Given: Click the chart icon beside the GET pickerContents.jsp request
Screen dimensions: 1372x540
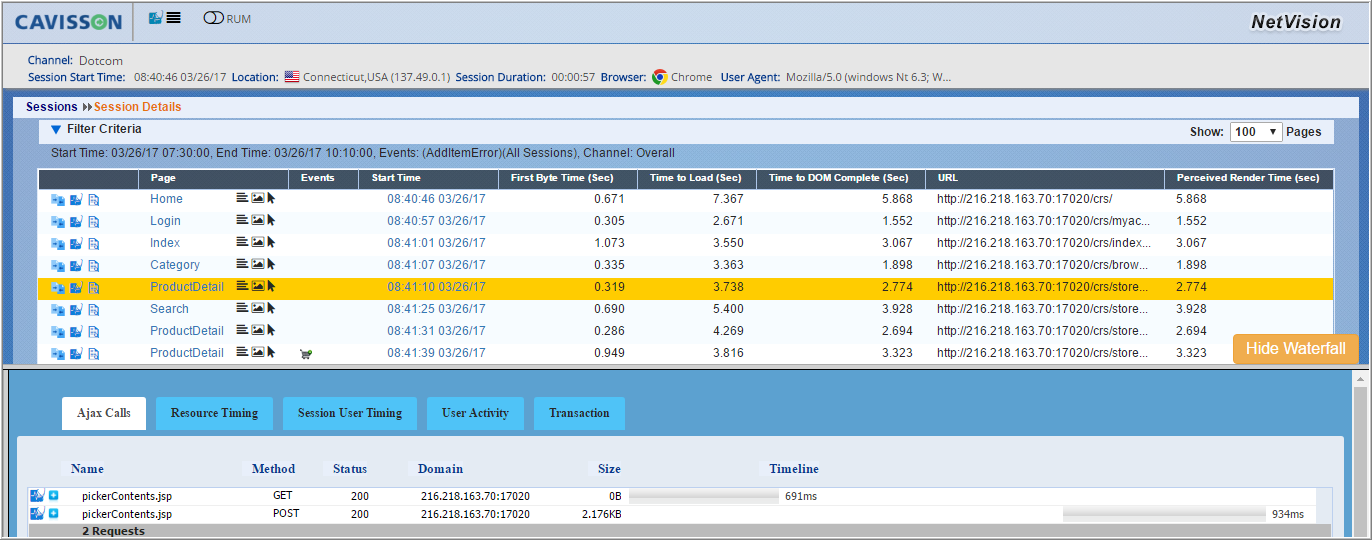Looking at the screenshot, I should click(x=37, y=495).
